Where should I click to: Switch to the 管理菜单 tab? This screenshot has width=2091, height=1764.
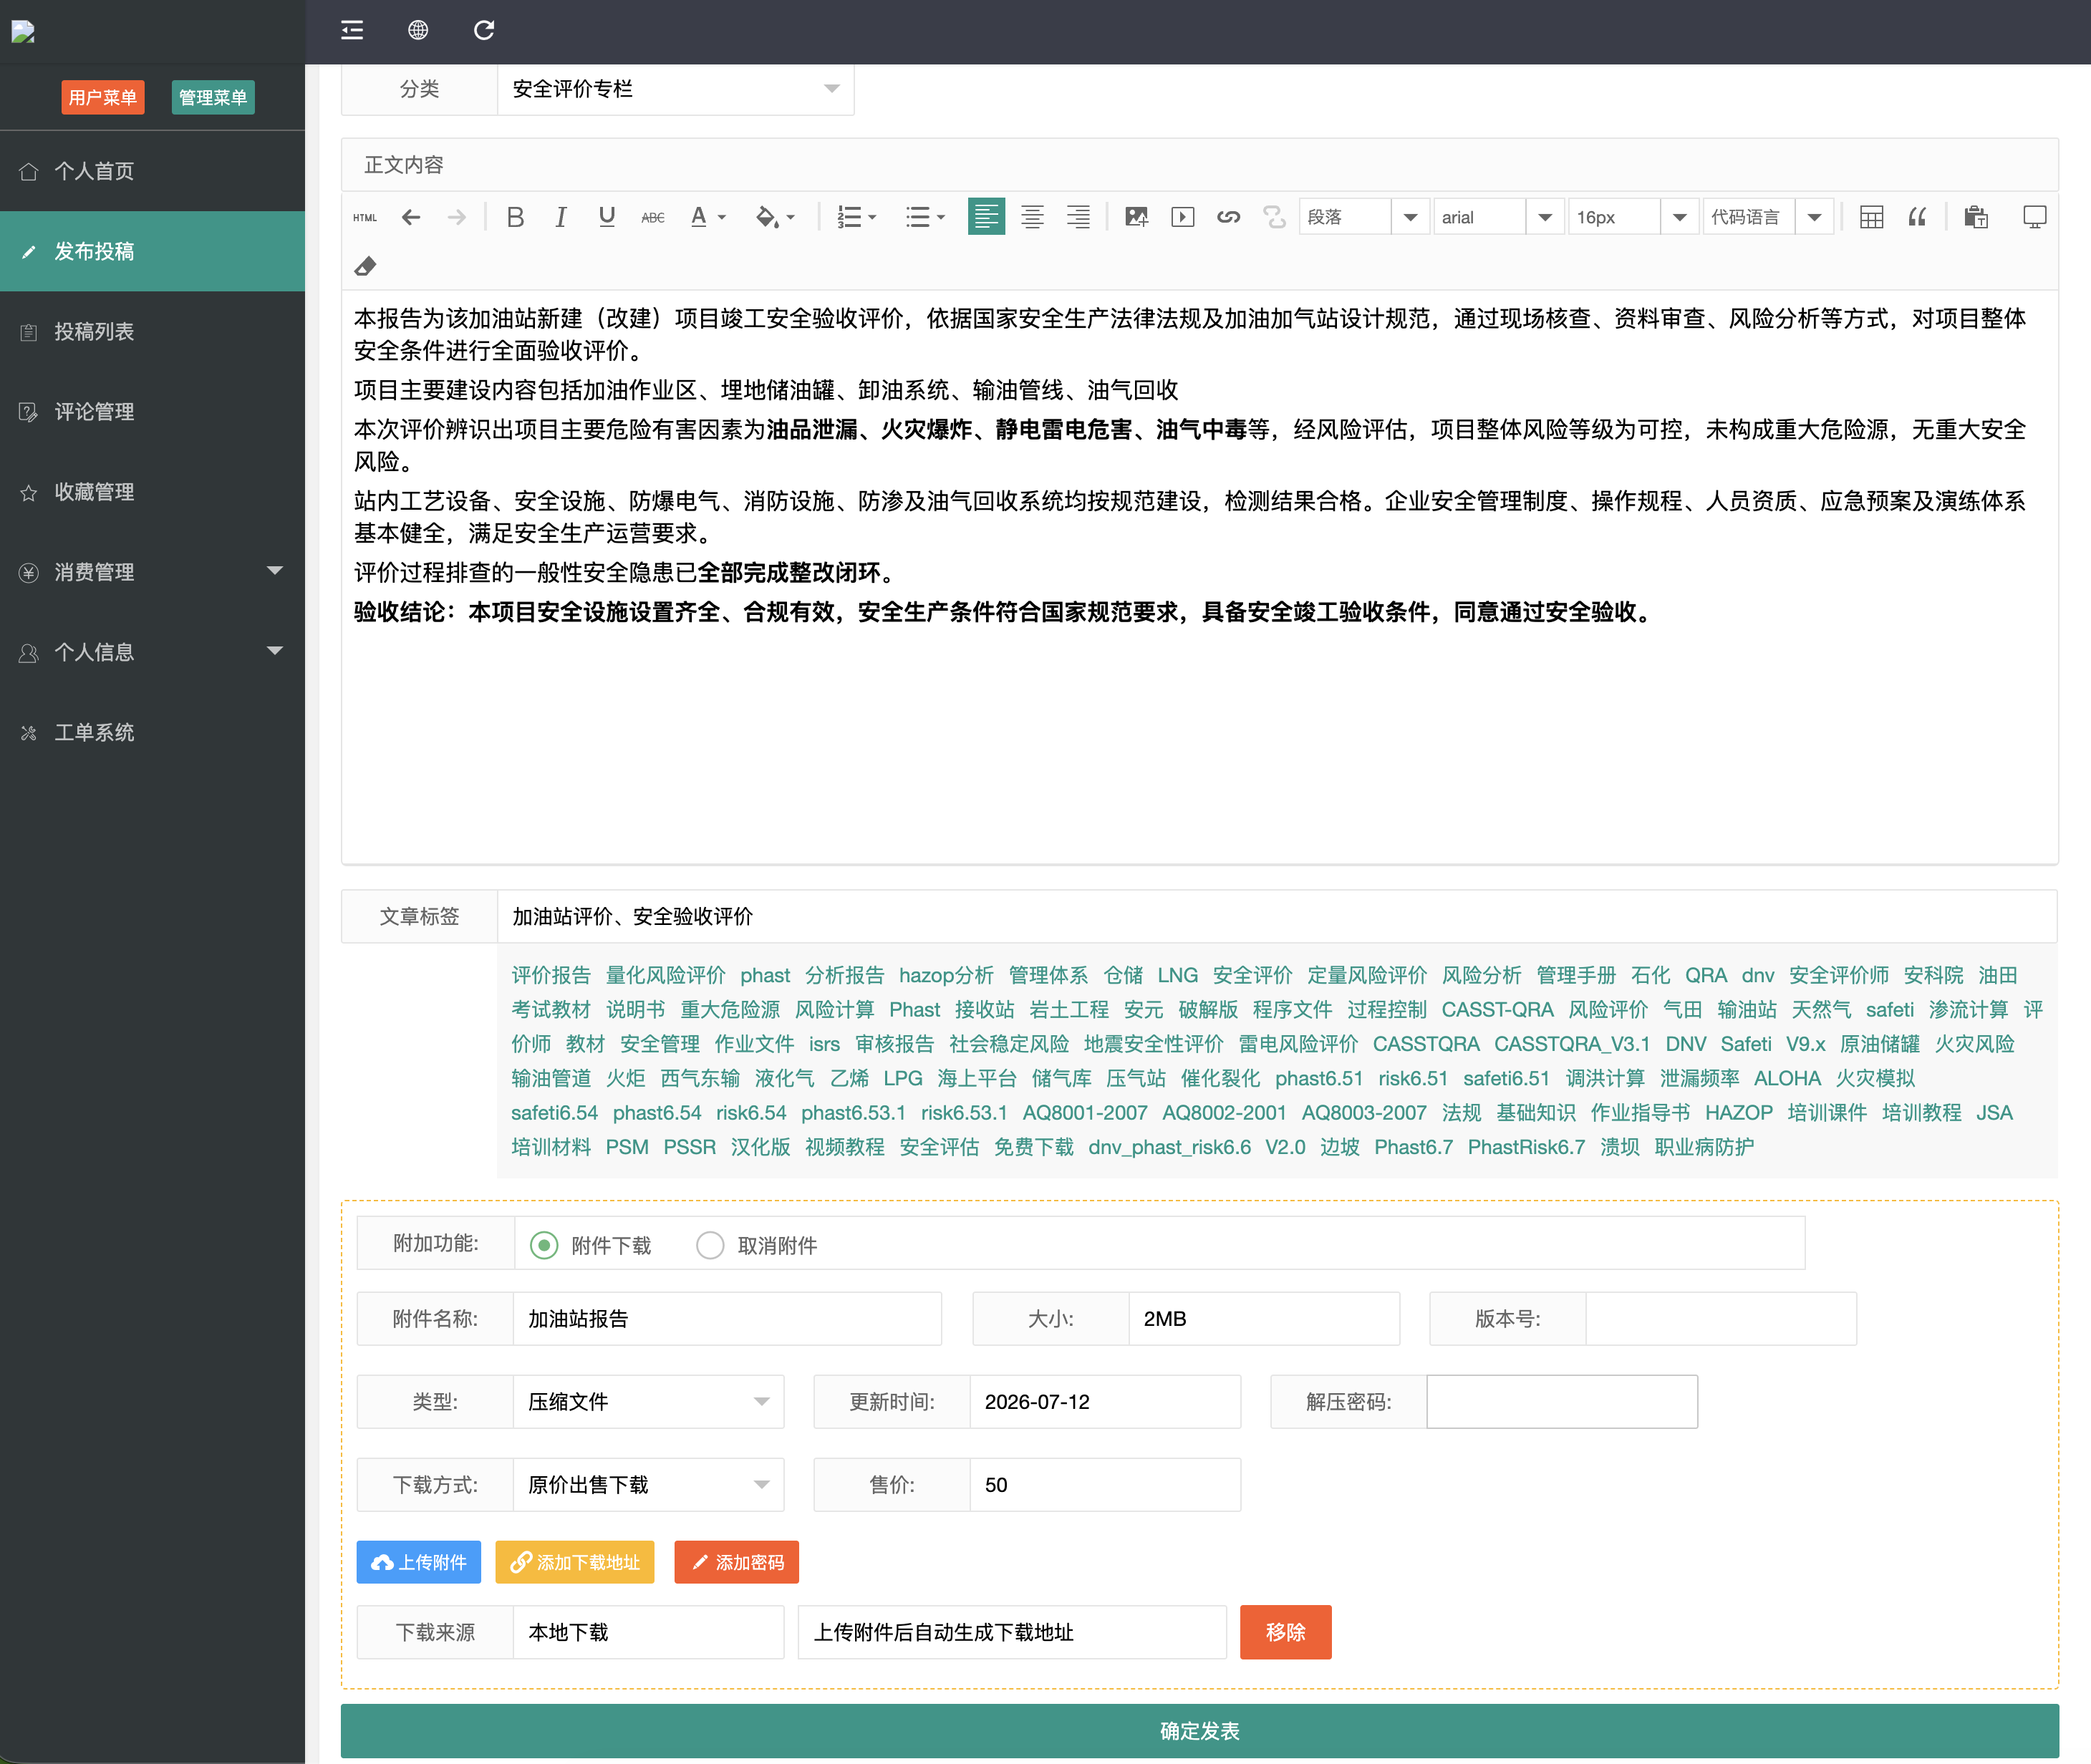click(x=213, y=97)
